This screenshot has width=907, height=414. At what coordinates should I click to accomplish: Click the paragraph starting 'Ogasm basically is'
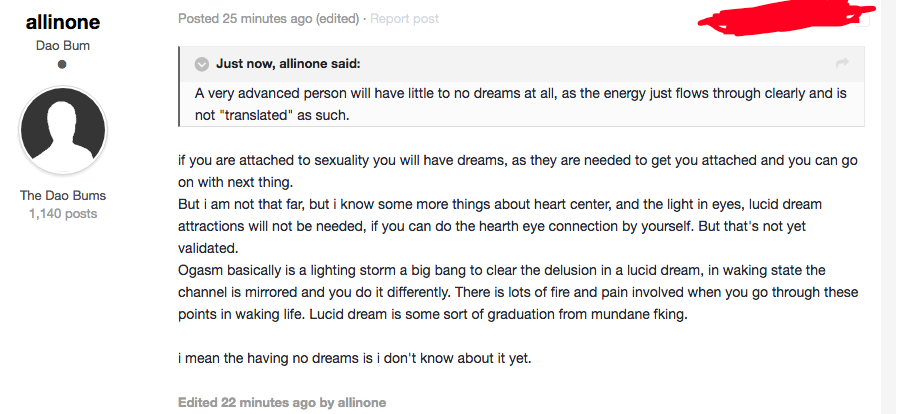point(518,293)
